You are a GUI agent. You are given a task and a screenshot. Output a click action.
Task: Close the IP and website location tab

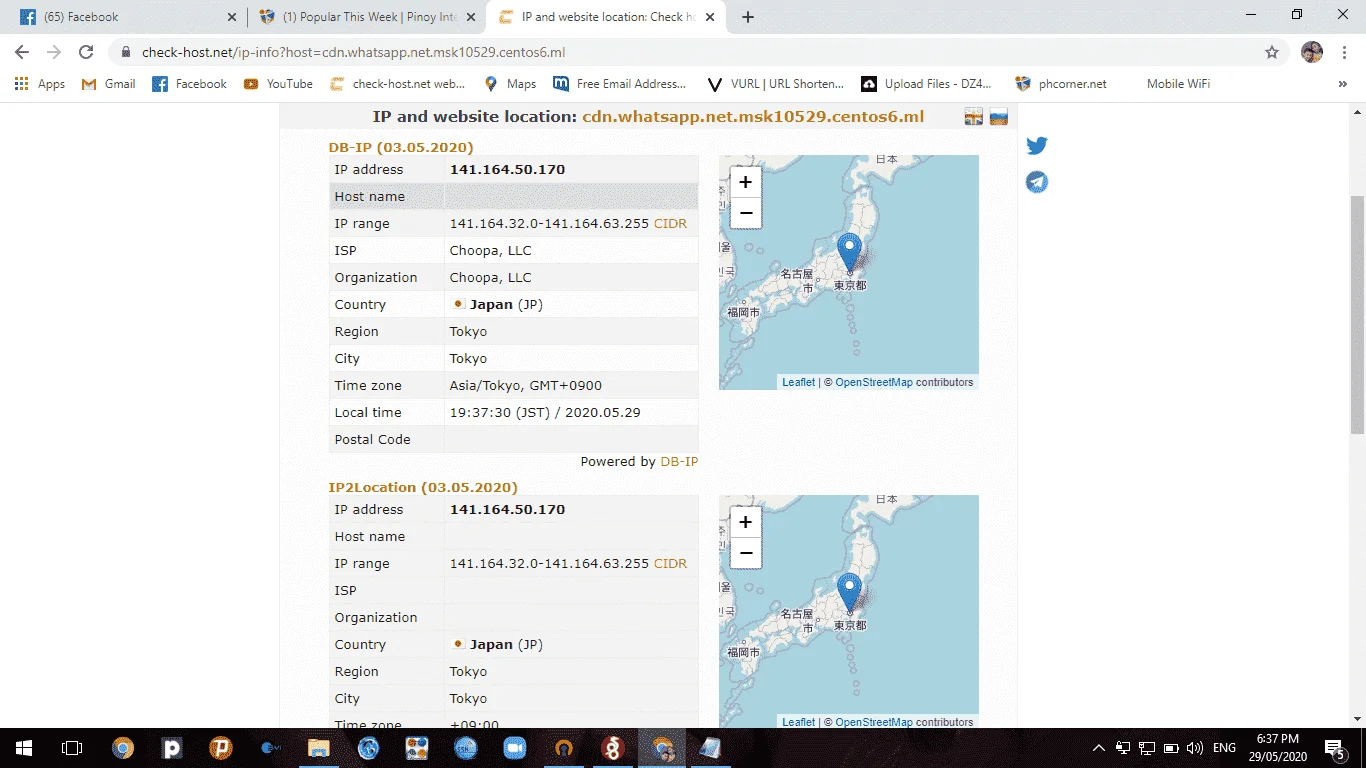711,17
